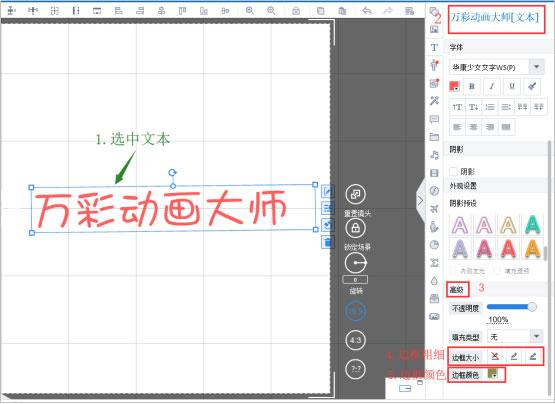Screen dimensions: 555x404
Task: Click the rotation handle above the text box
Action: click(x=173, y=173)
